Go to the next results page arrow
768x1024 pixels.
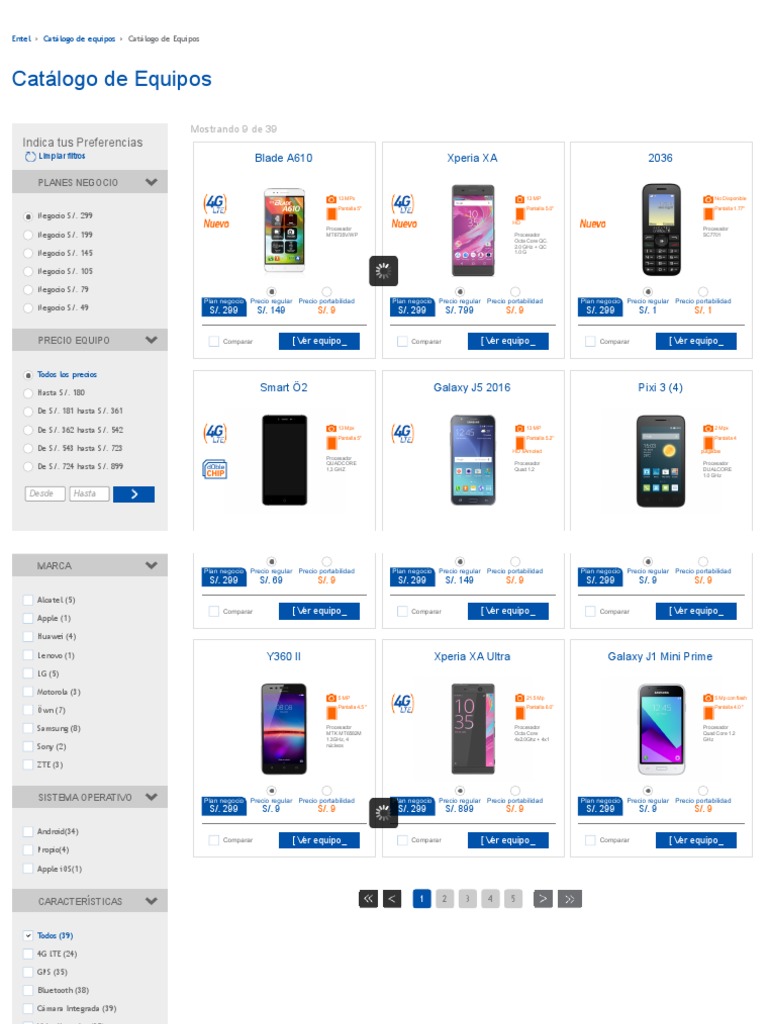pyautogui.click(x=543, y=899)
